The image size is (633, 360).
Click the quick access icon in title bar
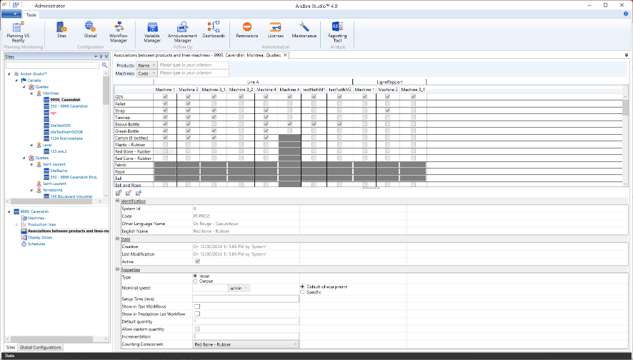click(x=16, y=5)
